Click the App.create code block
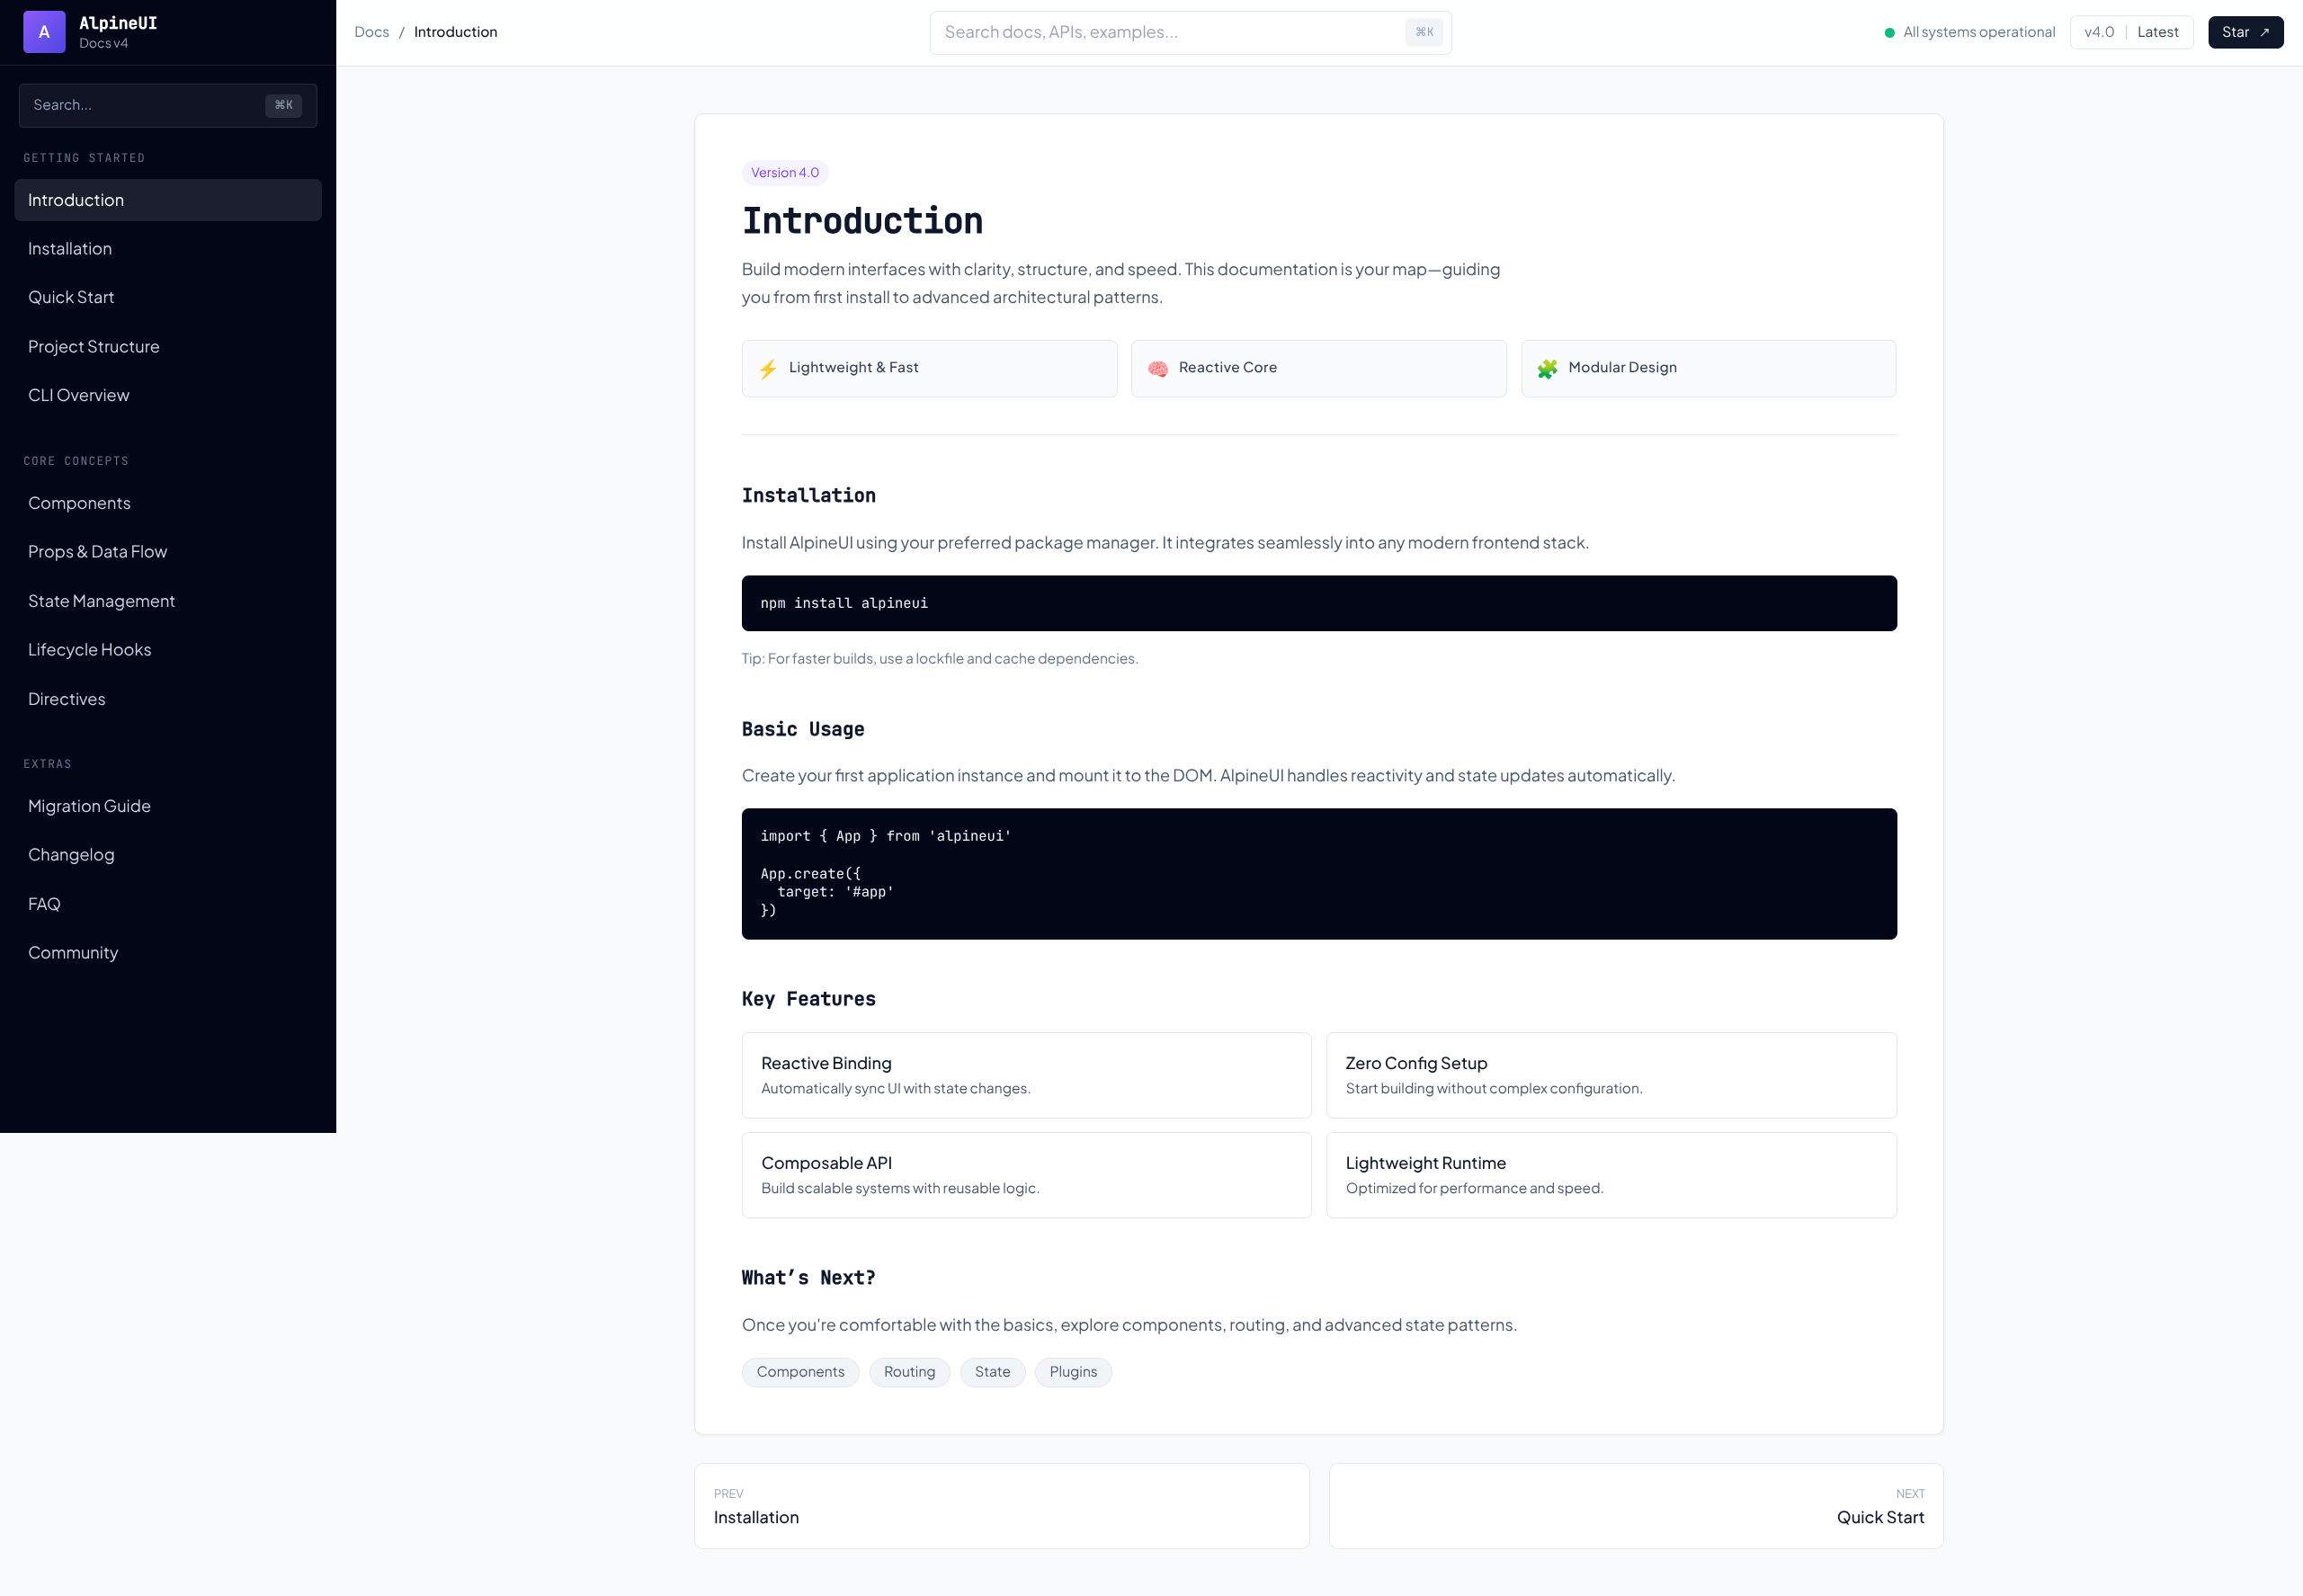 point(1319,874)
